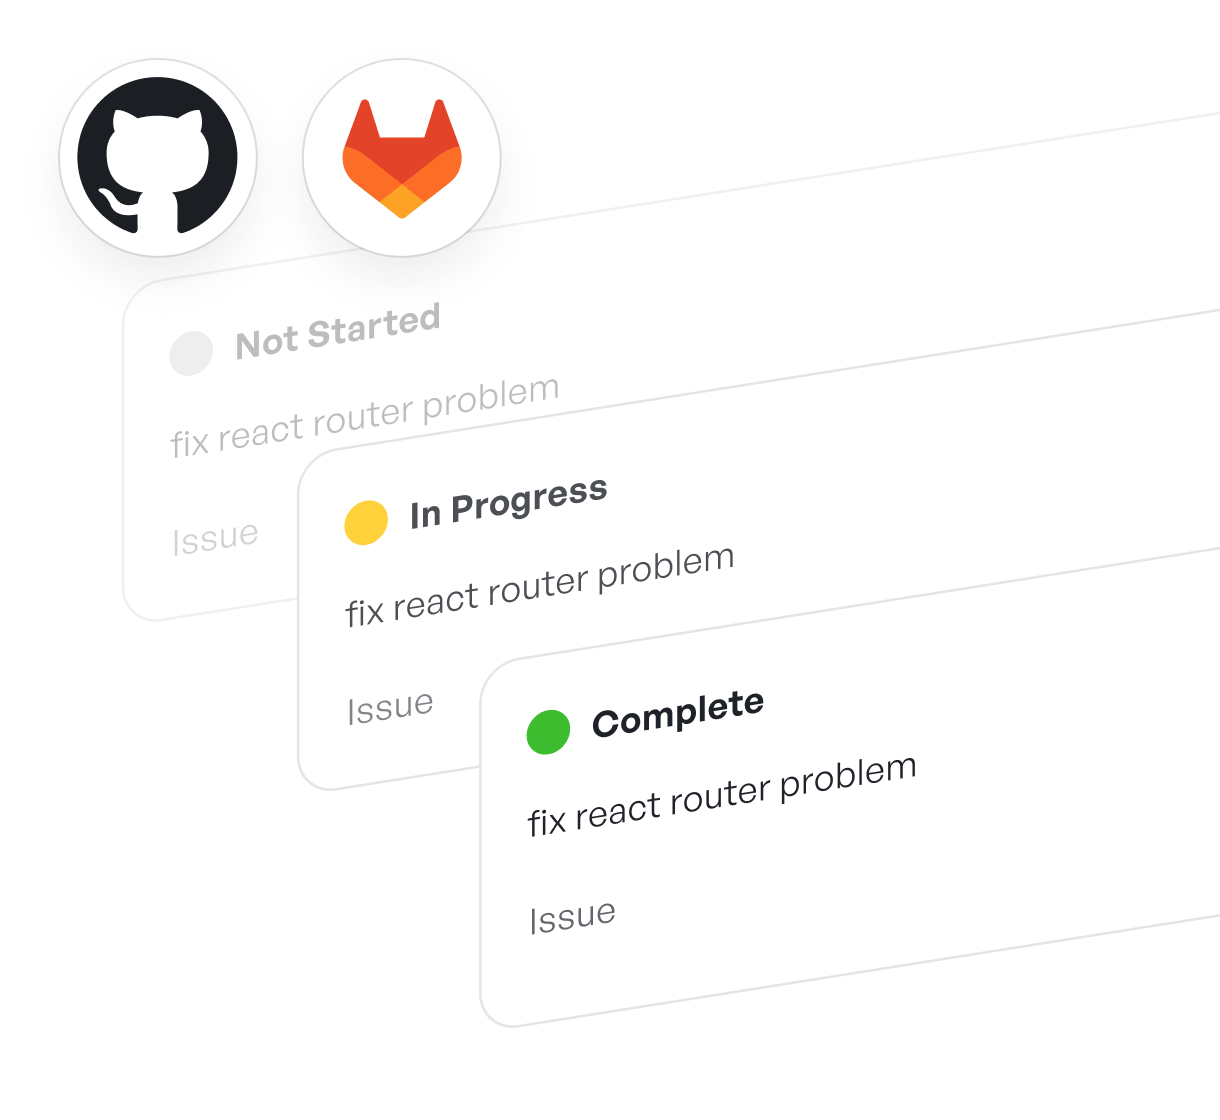Click the yellow In Progress status dot

pyautogui.click(x=366, y=522)
